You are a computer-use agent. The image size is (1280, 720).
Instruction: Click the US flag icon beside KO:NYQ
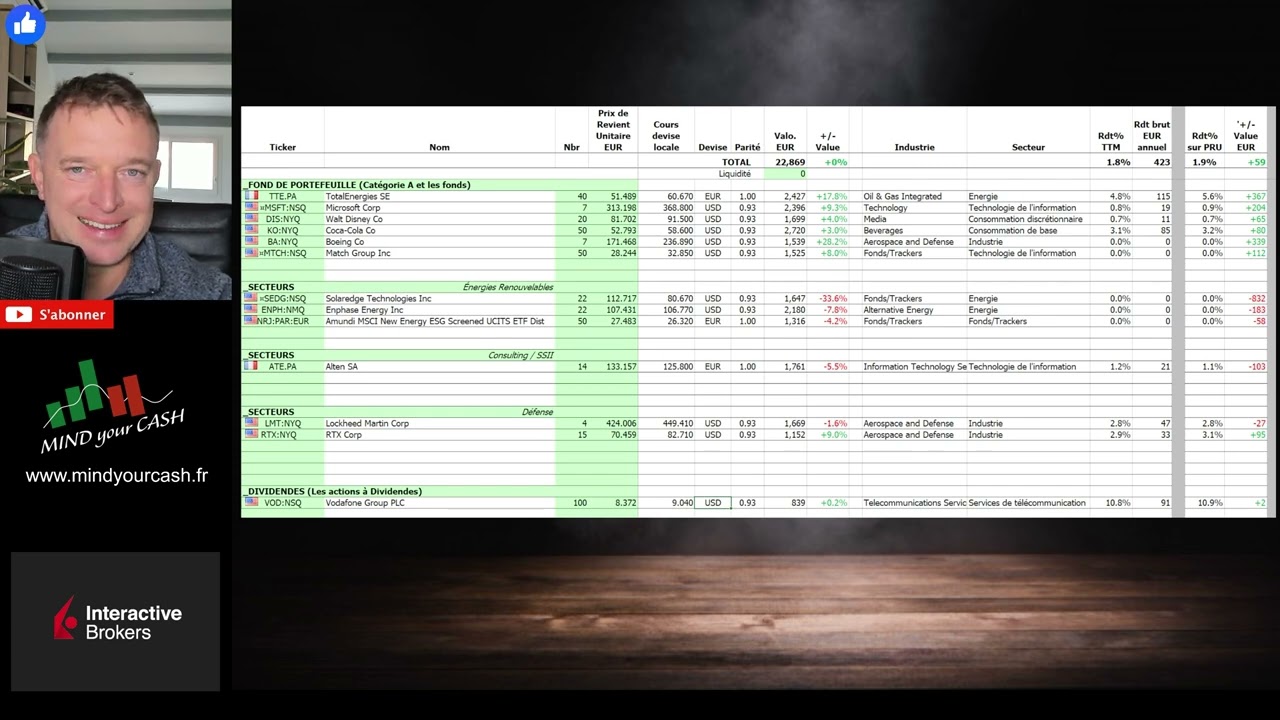click(251, 230)
